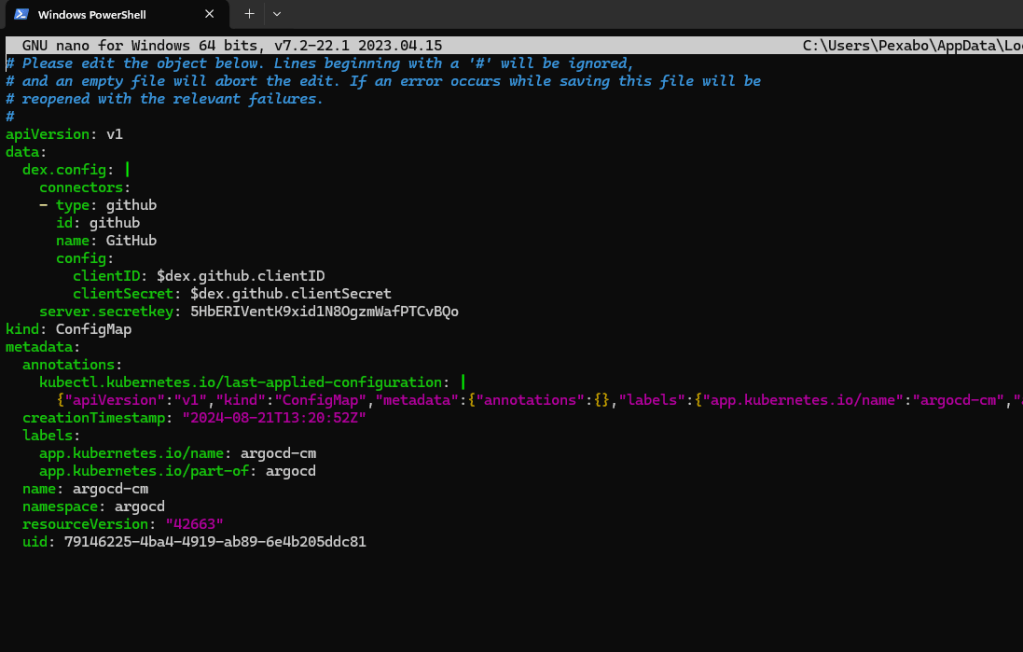Close the Windows PowerShell tab
This screenshot has height=652, width=1023.
point(209,14)
